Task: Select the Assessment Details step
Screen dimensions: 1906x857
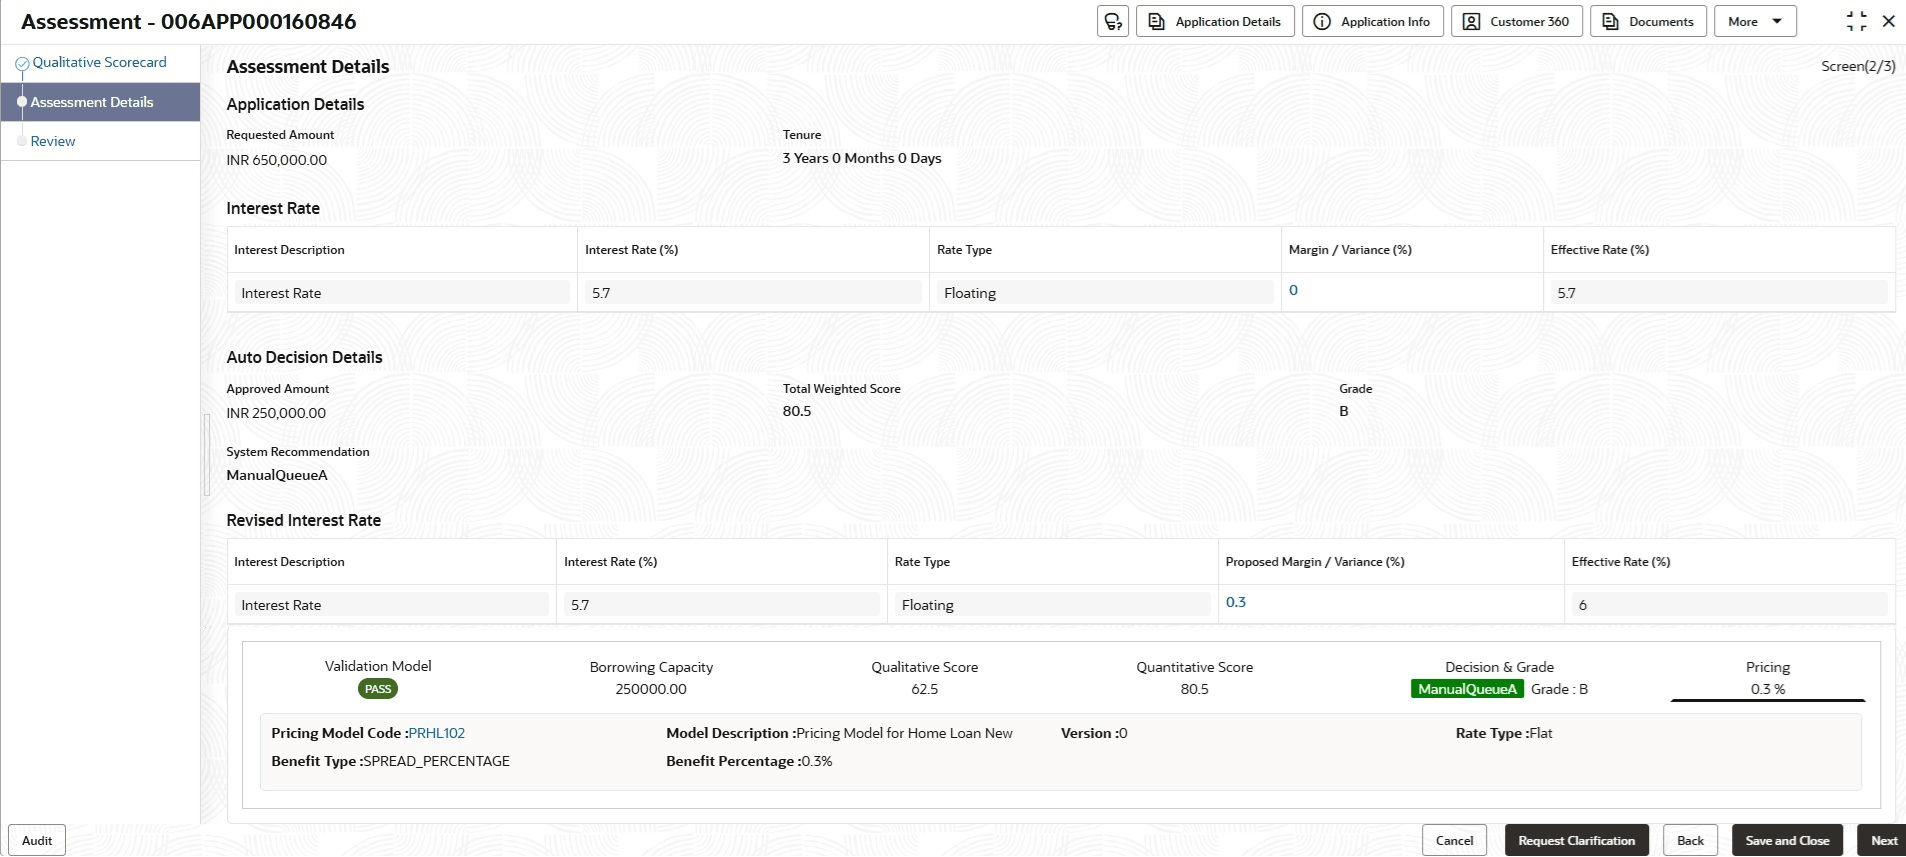Action: 92,102
